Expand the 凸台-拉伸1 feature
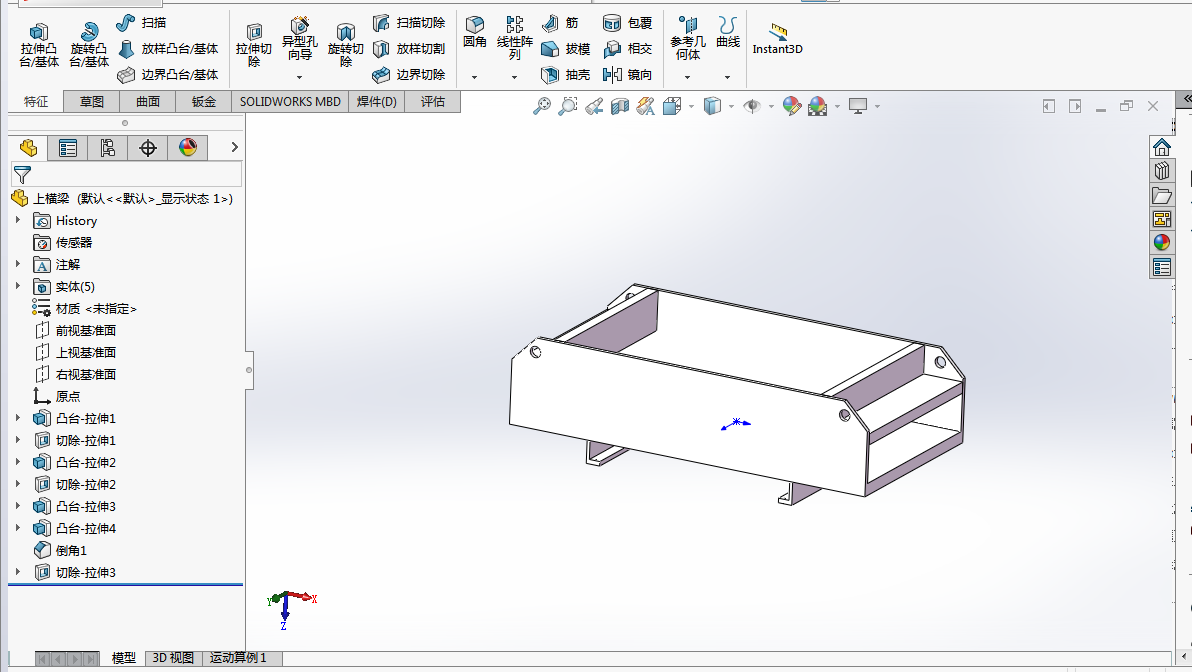Image resolution: width=1192 pixels, height=672 pixels. (x=18, y=417)
